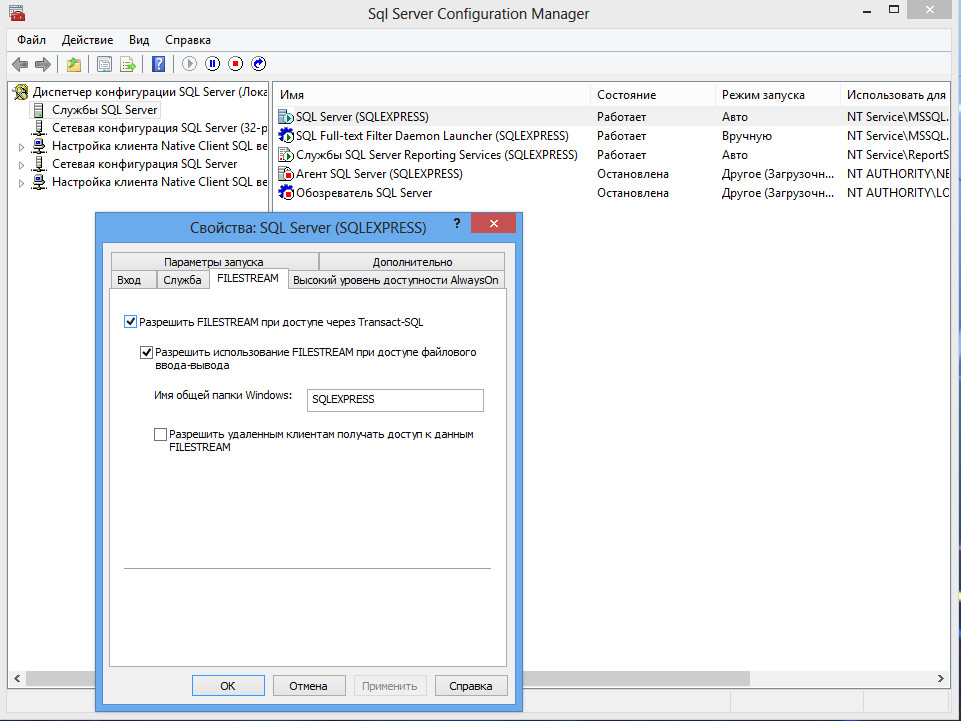The width and height of the screenshot is (961, 721).
Task: Click the Export list toolbar icon
Action: 128,64
